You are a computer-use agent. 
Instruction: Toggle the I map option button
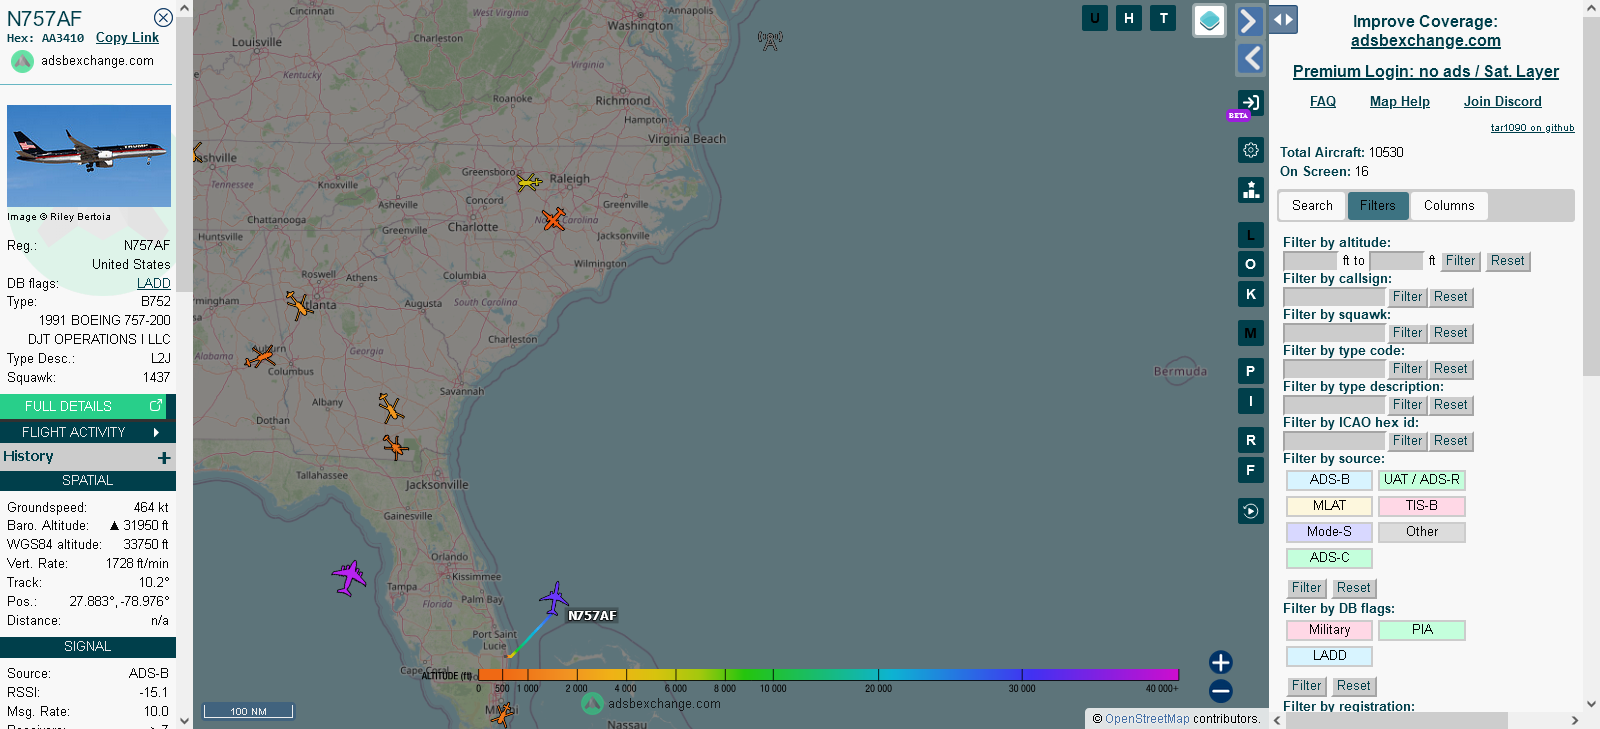click(1251, 401)
